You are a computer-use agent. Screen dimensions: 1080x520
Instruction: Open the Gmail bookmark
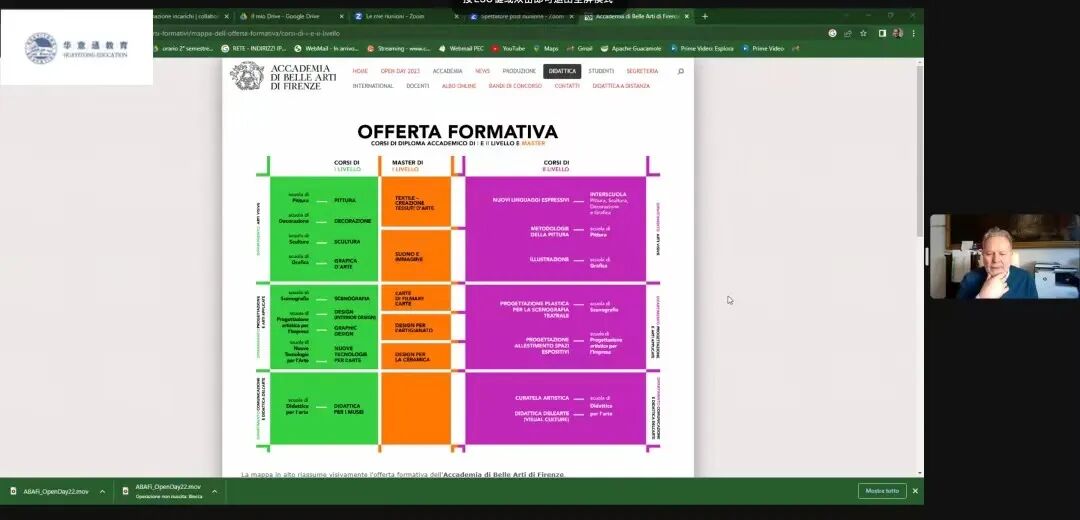pos(579,49)
